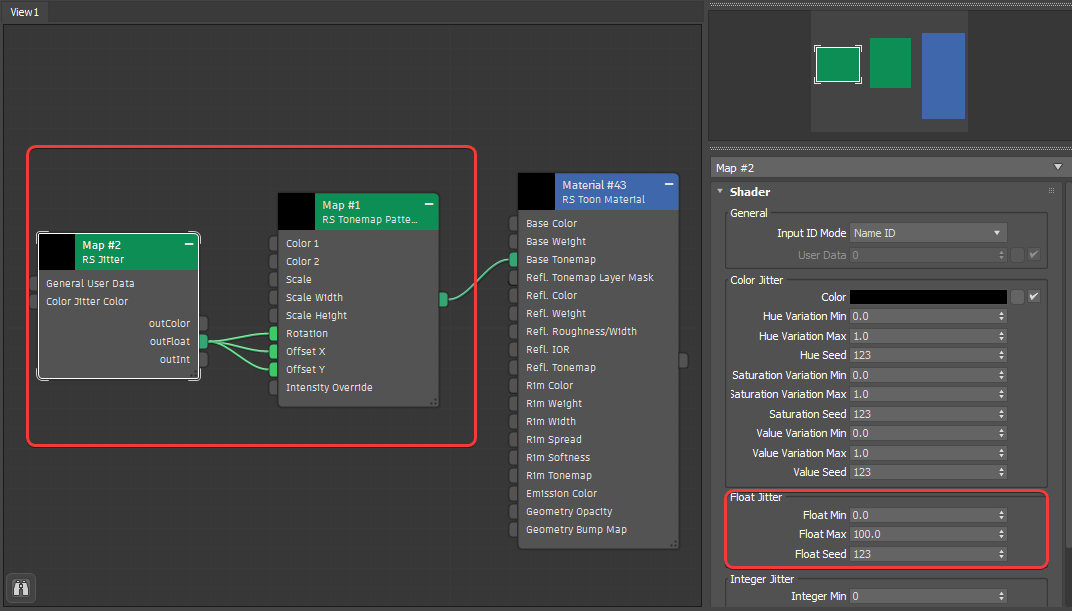Click the Scale Width label on Map #1
This screenshot has width=1072, height=611.
coord(314,297)
